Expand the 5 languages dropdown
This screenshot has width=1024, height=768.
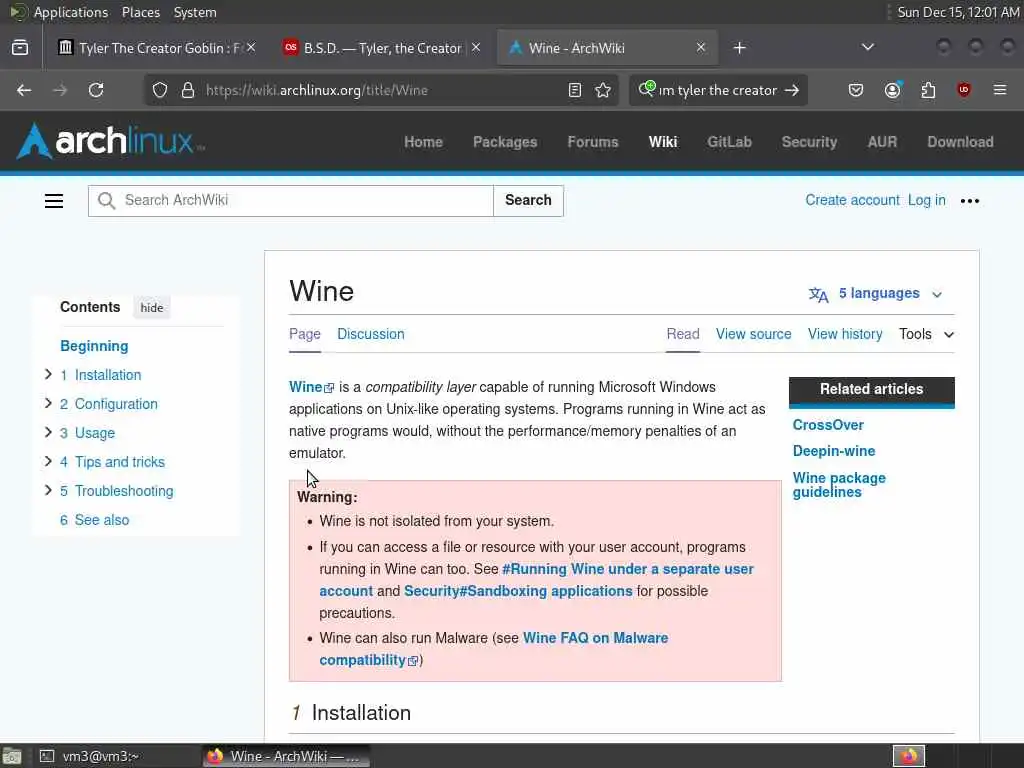(x=875, y=294)
